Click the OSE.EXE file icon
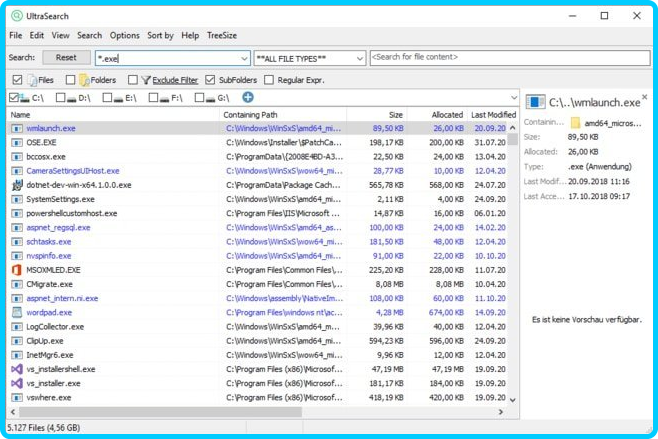The height and width of the screenshot is (439, 658). pyautogui.click(x=16, y=143)
